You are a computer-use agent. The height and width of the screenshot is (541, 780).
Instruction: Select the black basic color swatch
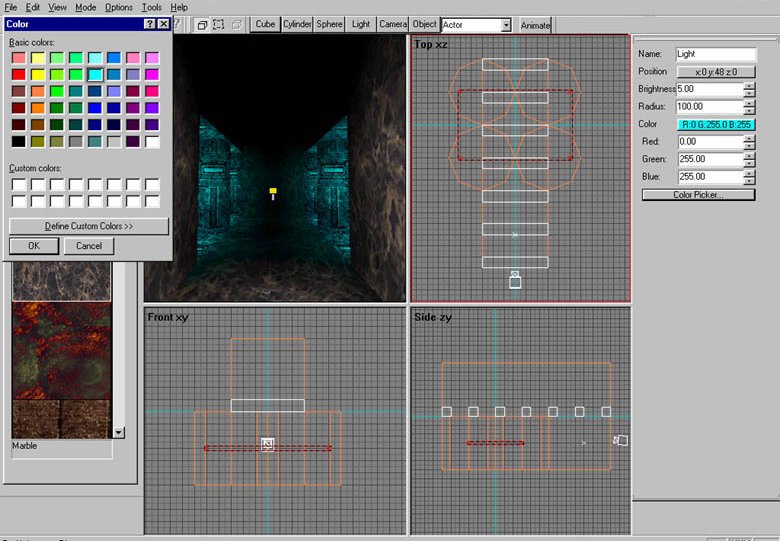18,142
